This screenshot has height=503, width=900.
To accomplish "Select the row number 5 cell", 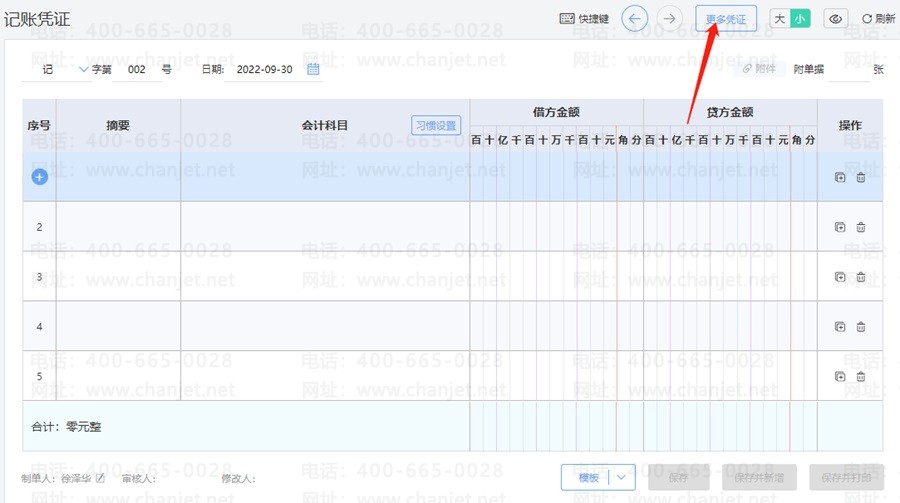I will (x=40, y=376).
